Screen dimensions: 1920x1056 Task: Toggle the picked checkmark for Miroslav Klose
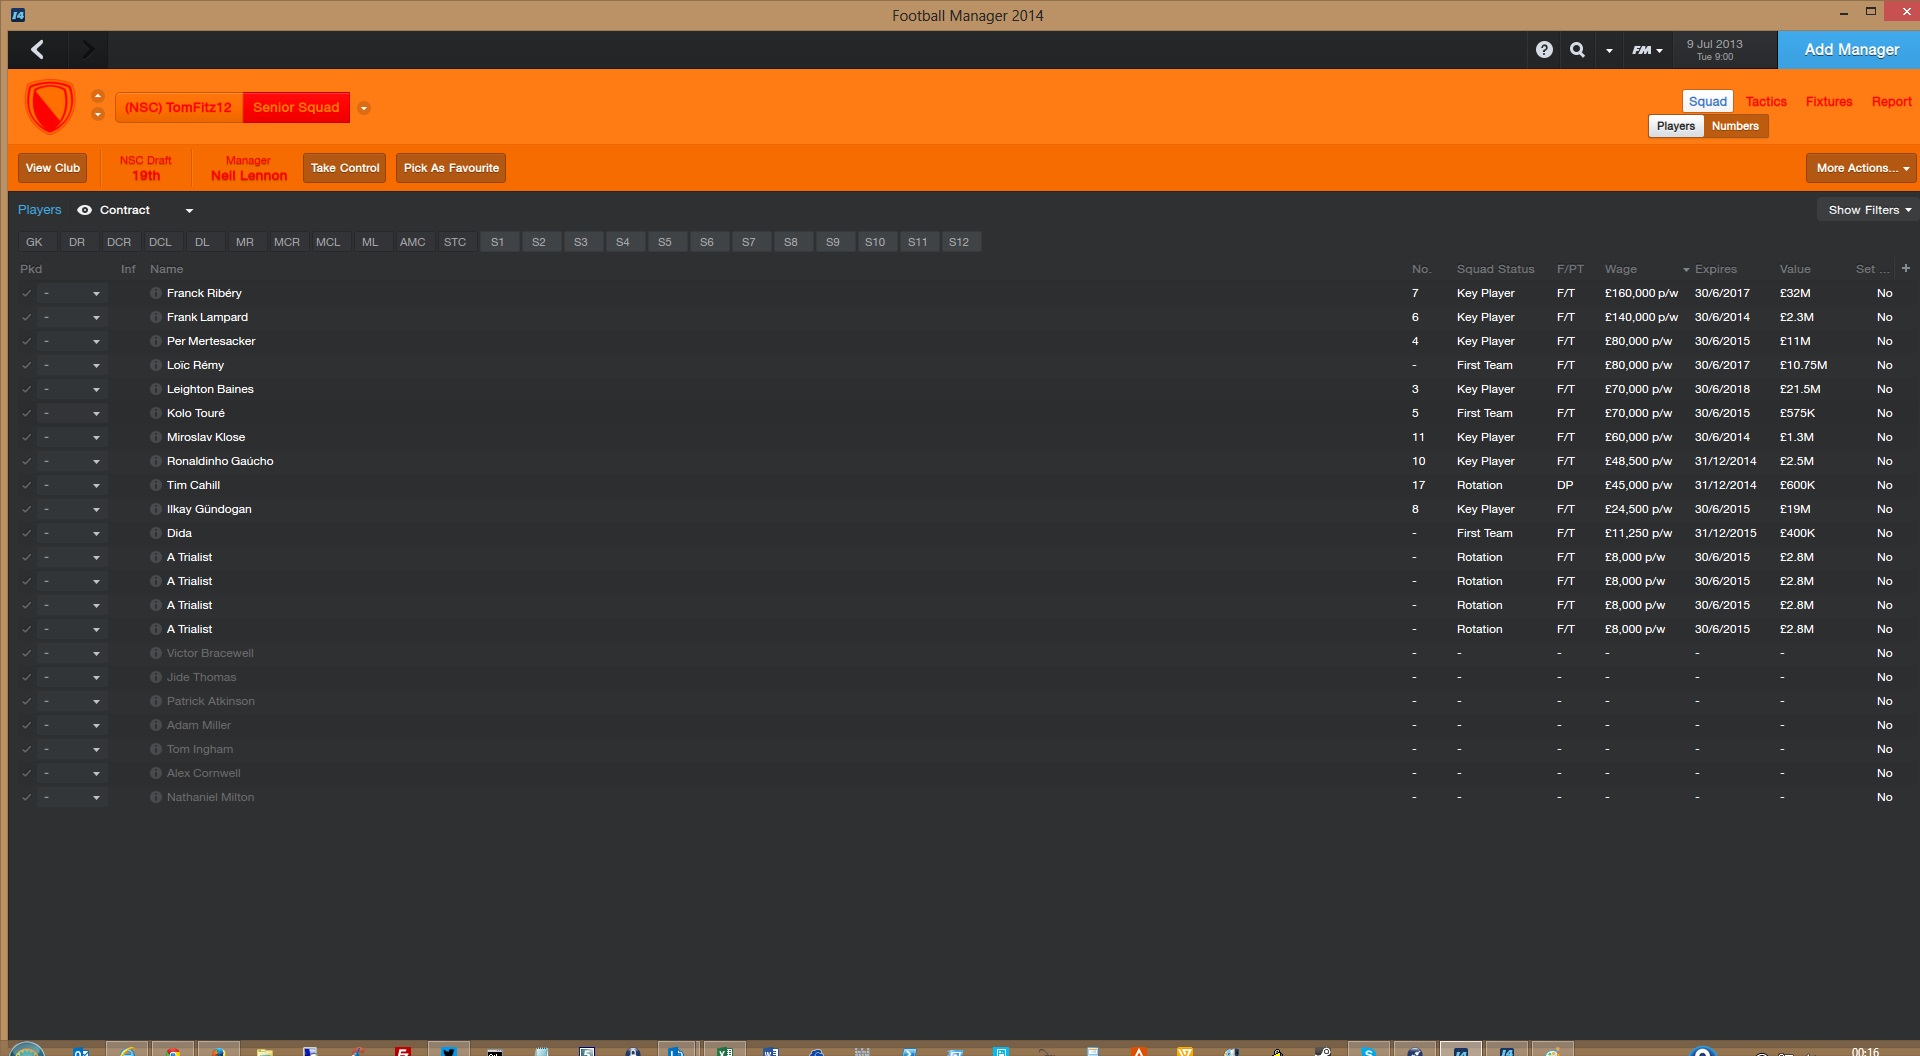click(27, 437)
